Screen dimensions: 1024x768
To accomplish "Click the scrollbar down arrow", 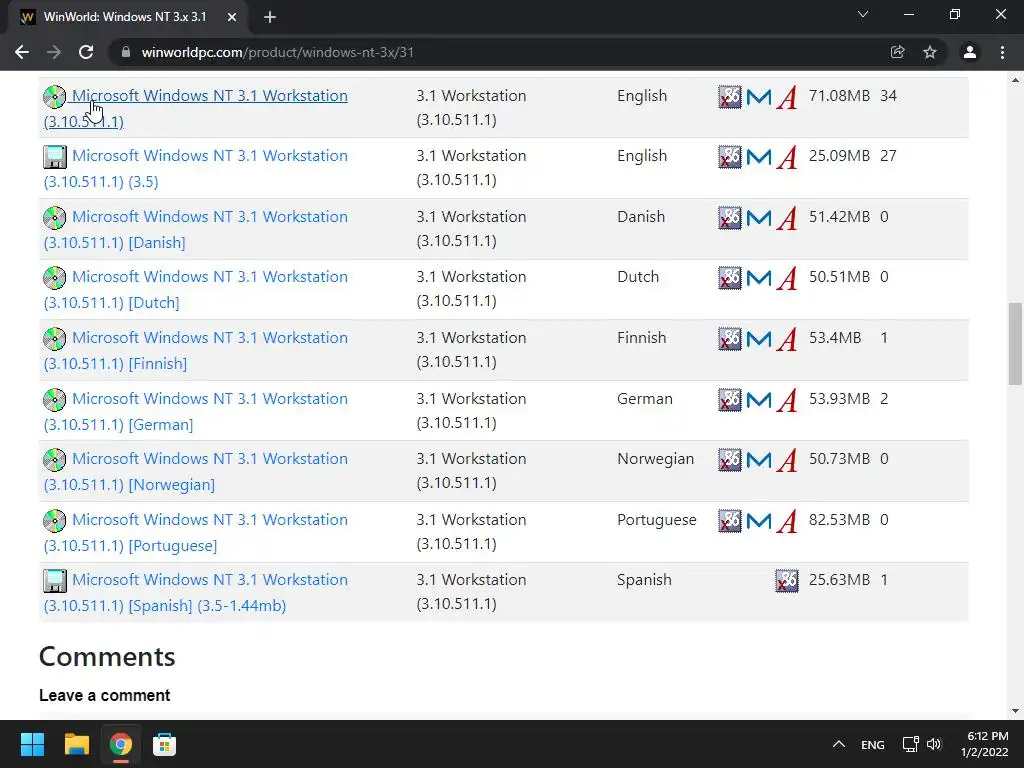I will tap(1015, 711).
